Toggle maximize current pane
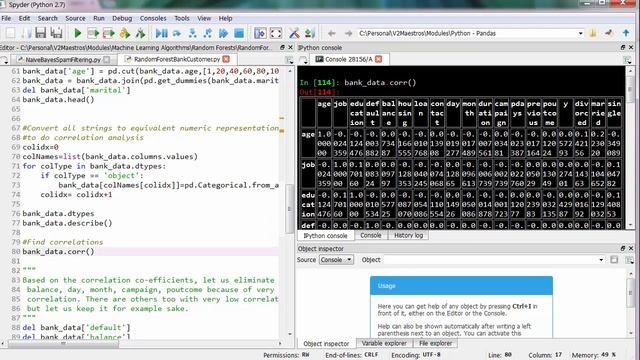The image size is (640, 360). 260,33
